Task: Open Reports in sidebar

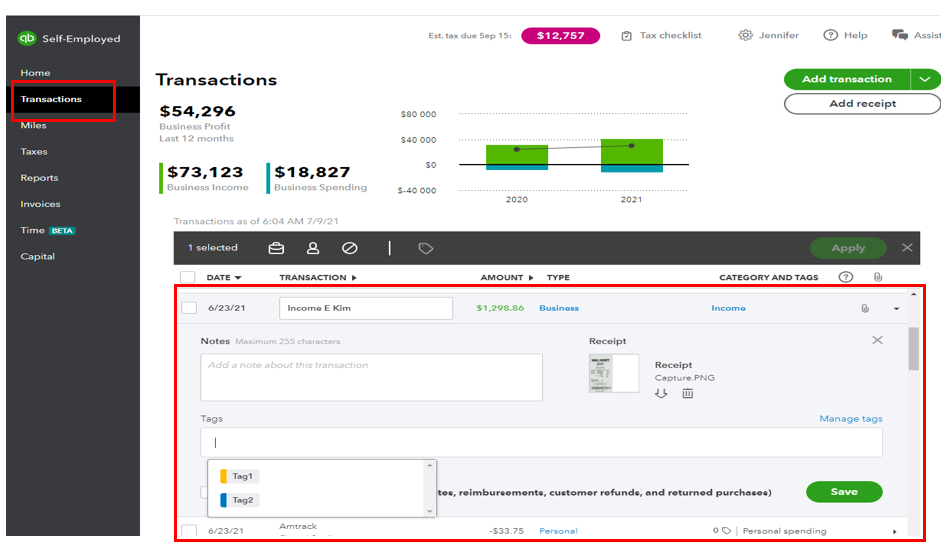Action: pyautogui.click(x=39, y=178)
